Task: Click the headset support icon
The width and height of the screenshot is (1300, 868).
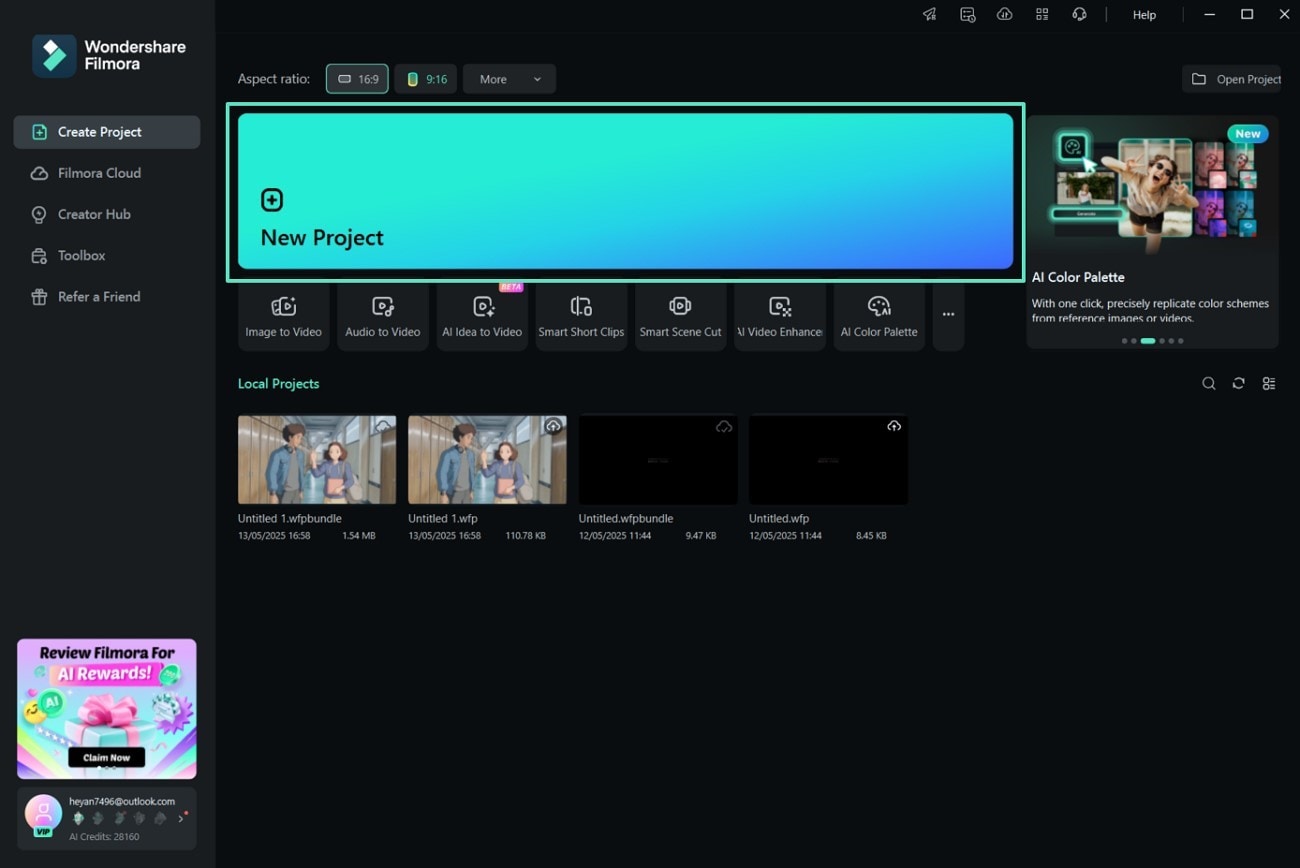Action: (1079, 14)
